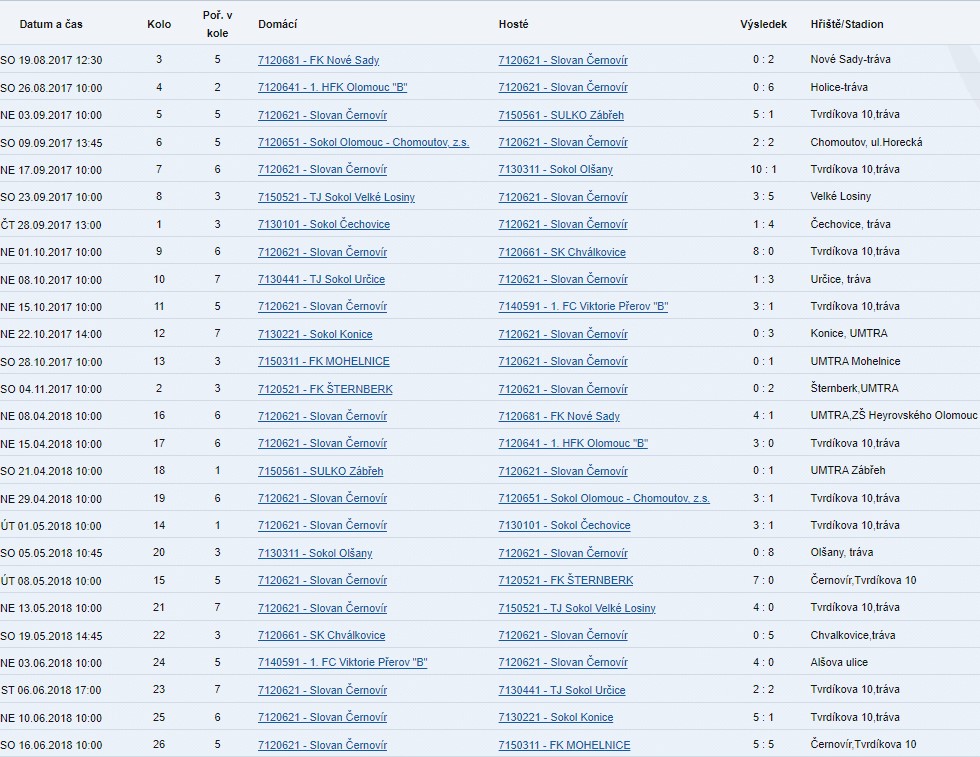The image size is (980, 757).
Task: Select Sokol Čechovice in the Domácí column
Action: (x=324, y=224)
